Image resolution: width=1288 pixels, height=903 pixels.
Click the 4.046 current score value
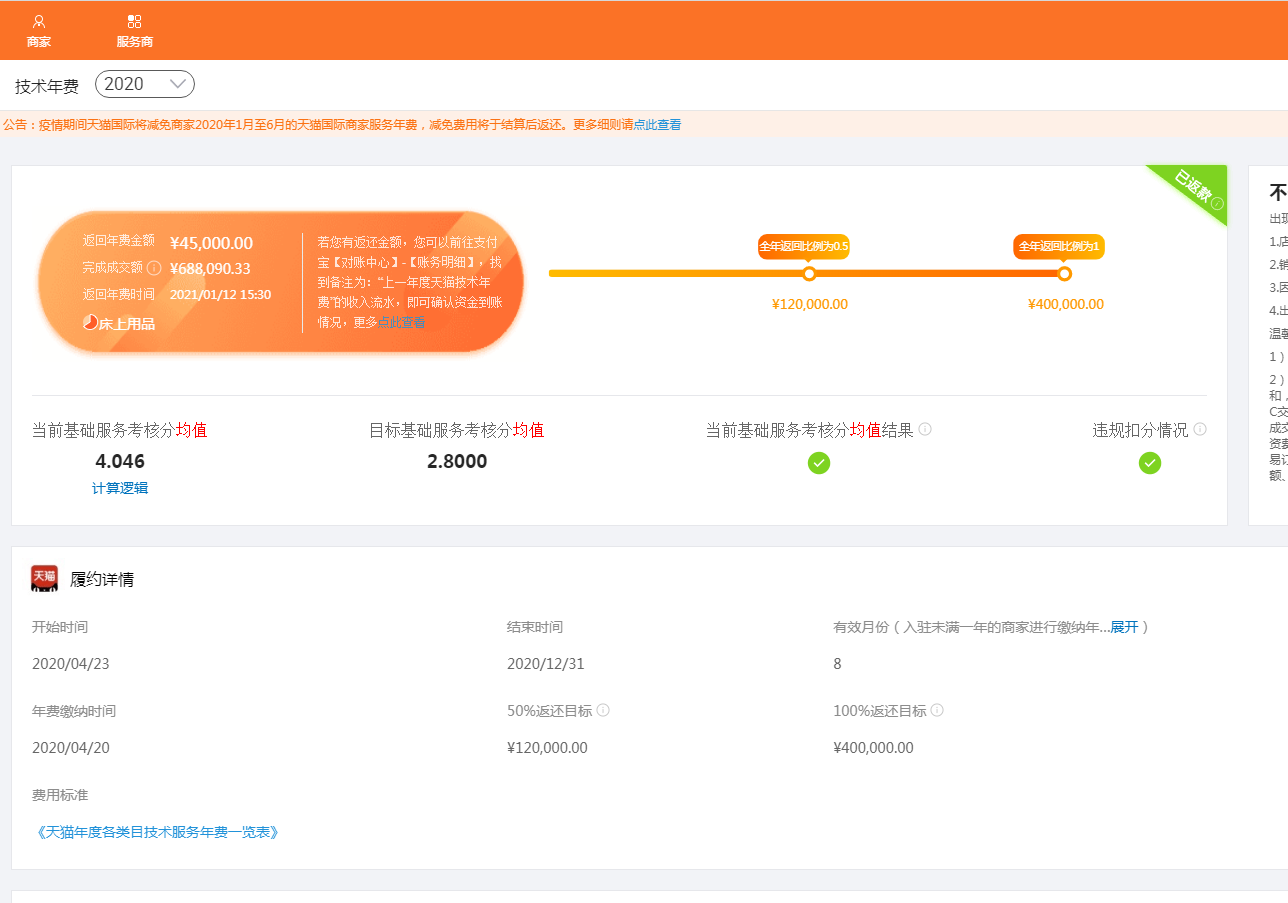point(120,462)
